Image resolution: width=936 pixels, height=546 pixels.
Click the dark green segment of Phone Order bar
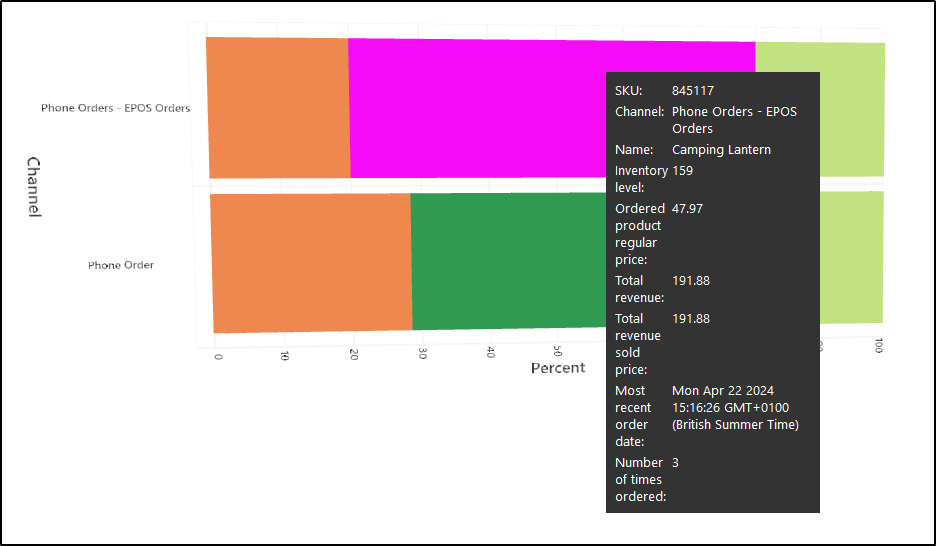click(509, 261)
